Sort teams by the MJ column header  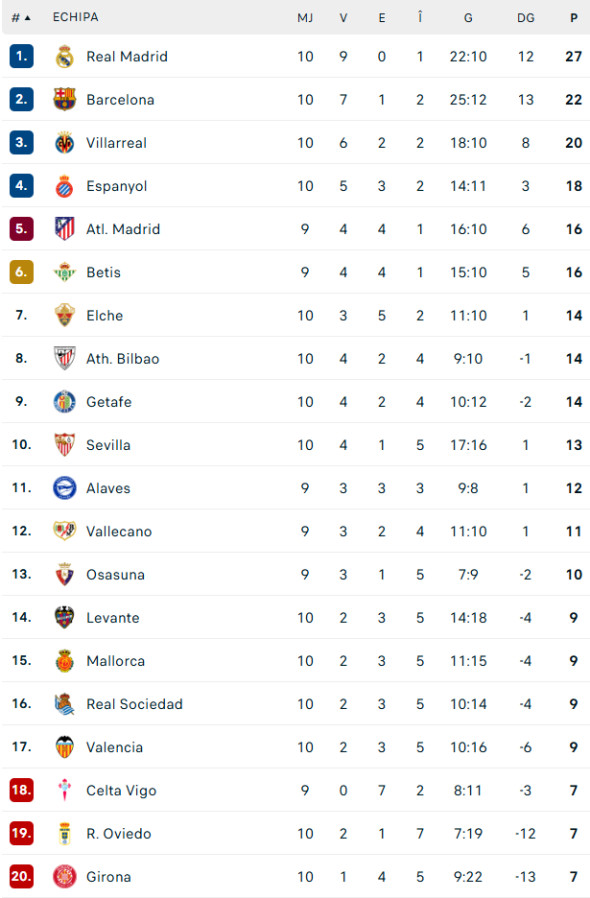point(305,17)
